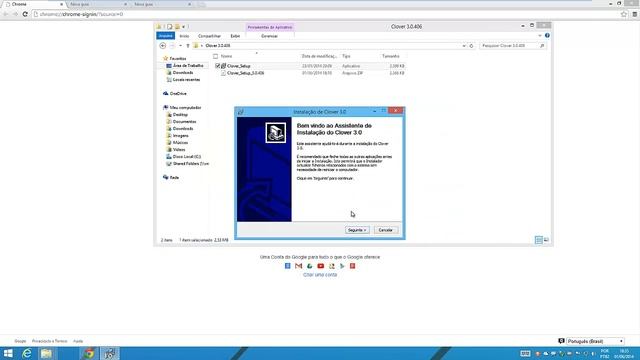Sort by the Tamanho column header
Viewport: 640px width, 360px height.
(391, 56)
